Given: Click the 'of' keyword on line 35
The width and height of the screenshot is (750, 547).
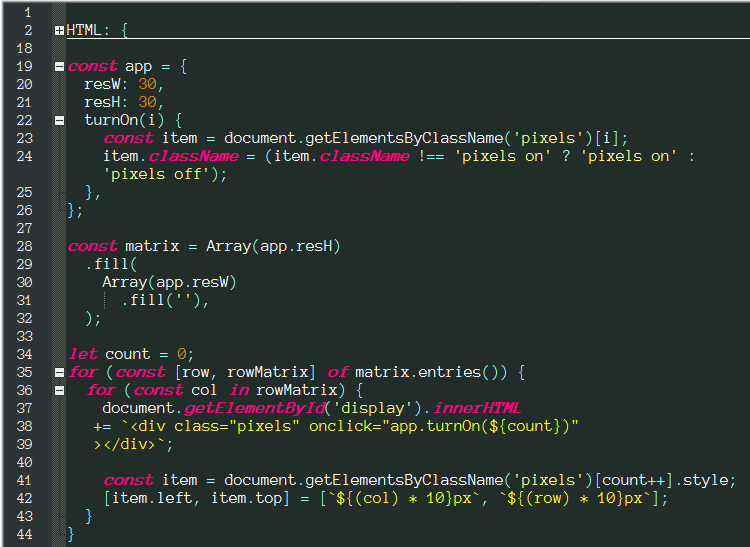Looking at the screenshot, I should pos(338,372).
